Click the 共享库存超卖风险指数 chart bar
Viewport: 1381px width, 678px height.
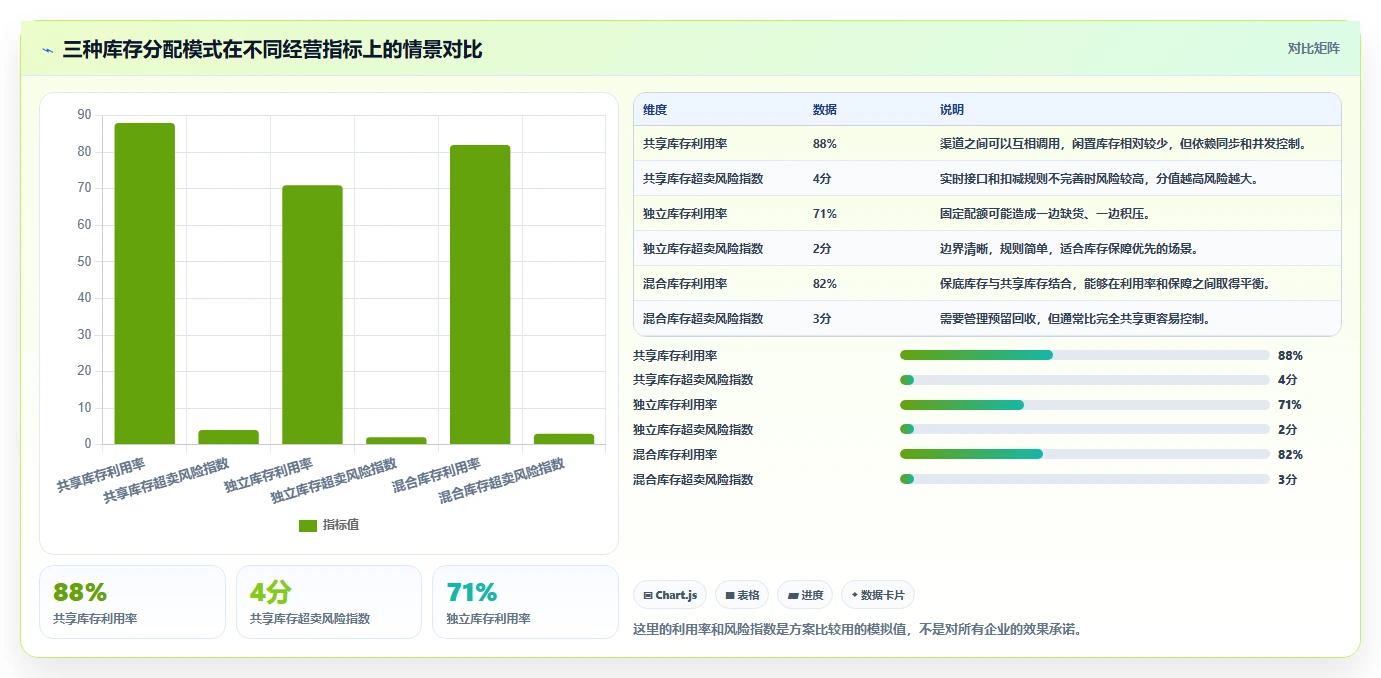pos(228,437)
